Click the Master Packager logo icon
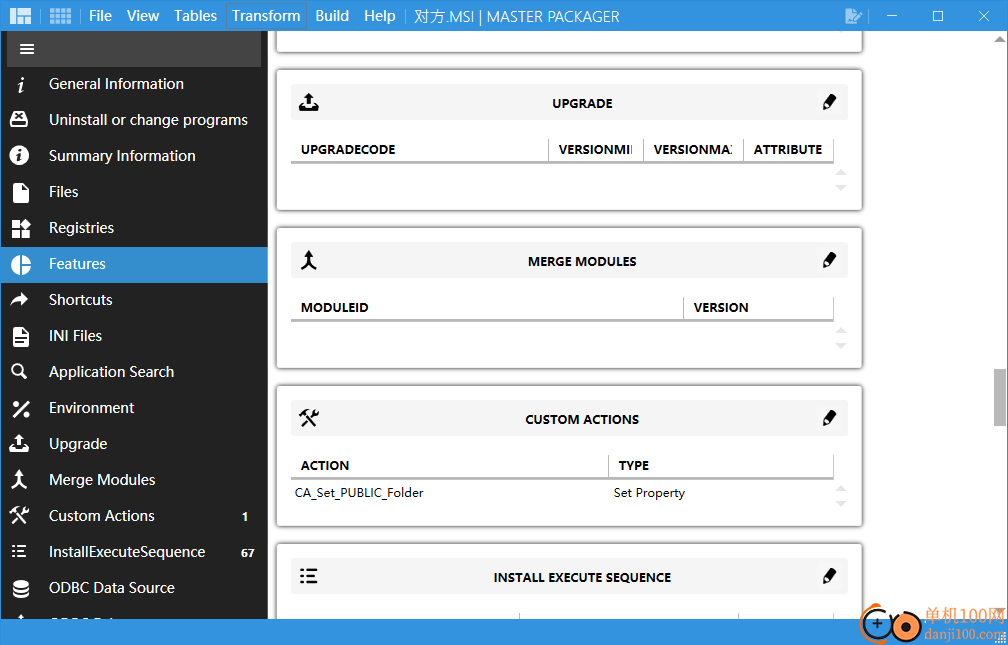 pyautogui.click(x=21, y=16)
